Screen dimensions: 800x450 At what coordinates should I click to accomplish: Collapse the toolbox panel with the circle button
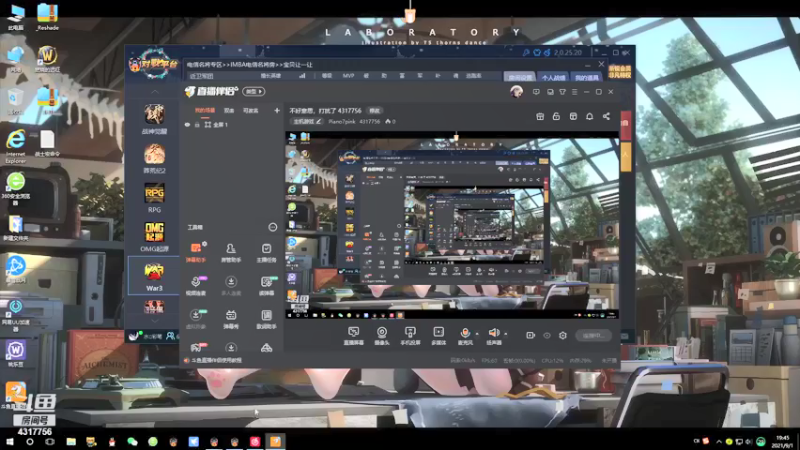[272, 227]
